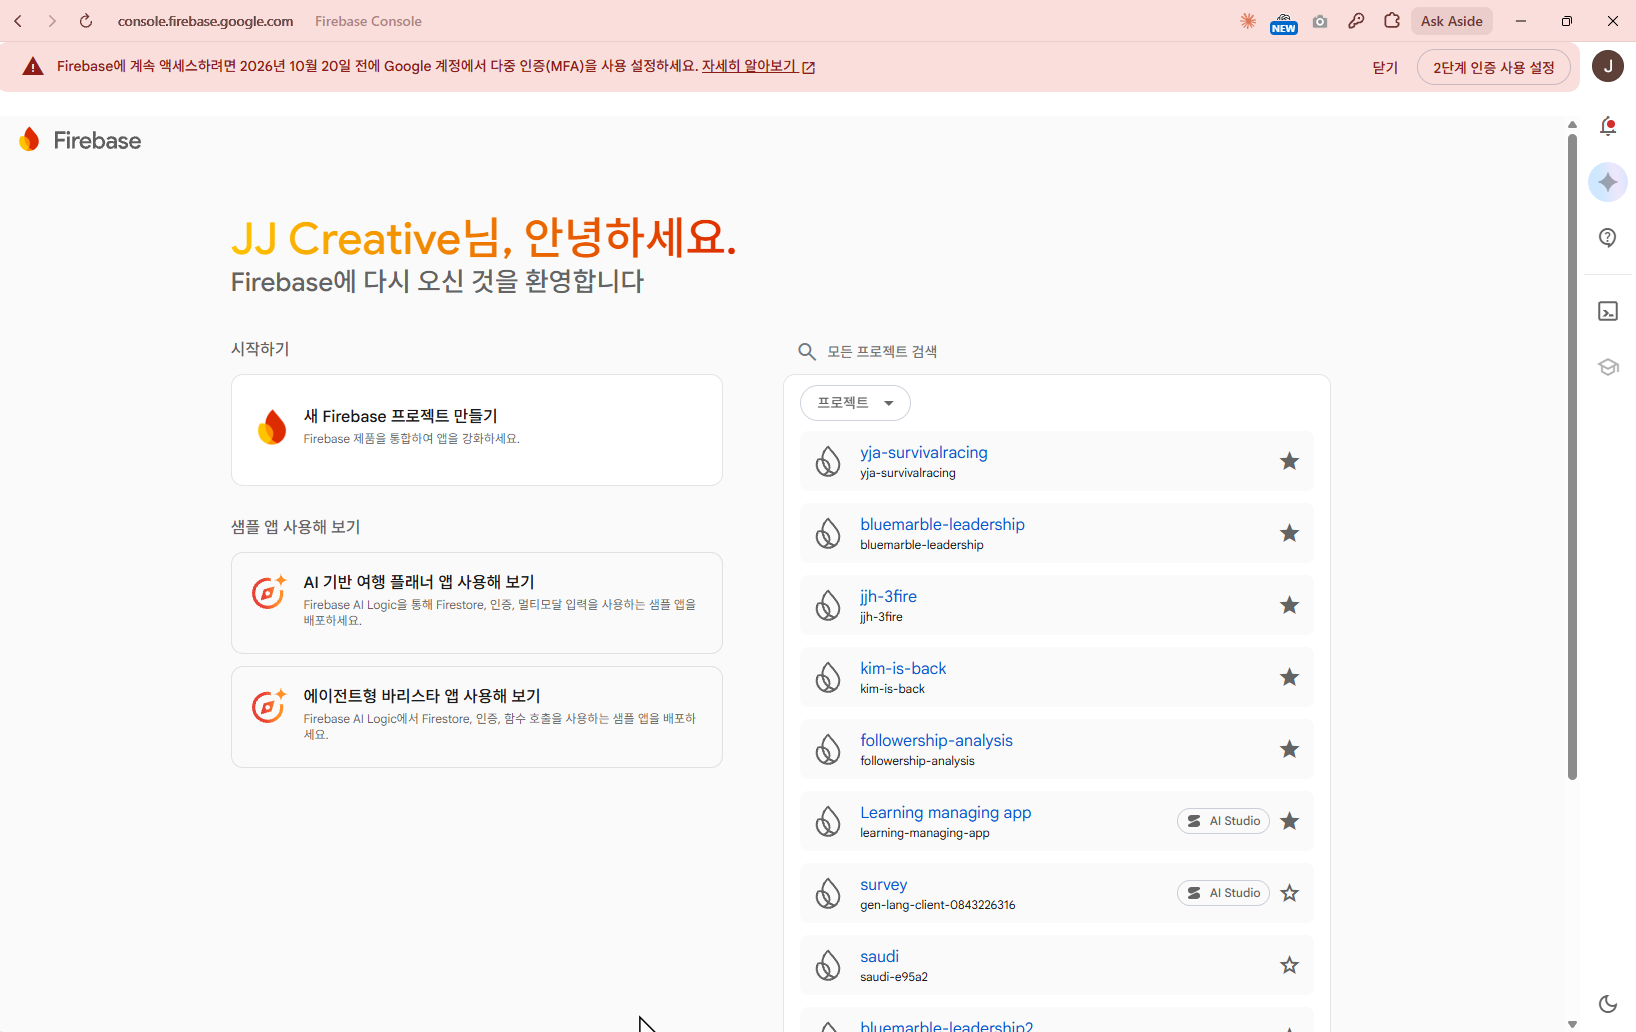
Task: Click the Firebase wordmark text
Action: coord(97,140)
